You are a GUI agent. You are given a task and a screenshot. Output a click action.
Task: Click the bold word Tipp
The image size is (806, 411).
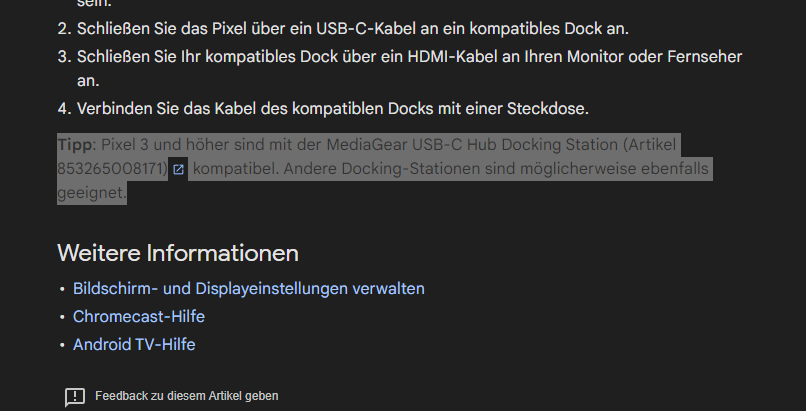(x=75, y=144)
